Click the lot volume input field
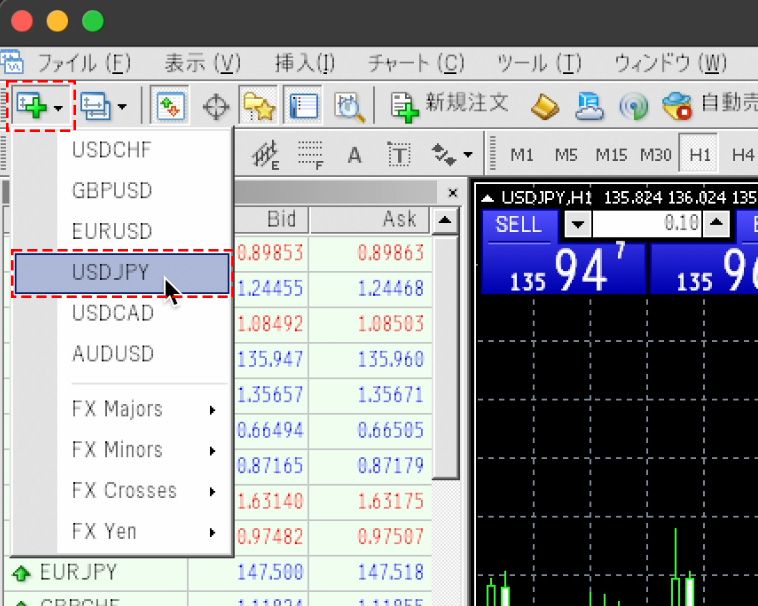The image size is (758, 606). pos(650,224)
